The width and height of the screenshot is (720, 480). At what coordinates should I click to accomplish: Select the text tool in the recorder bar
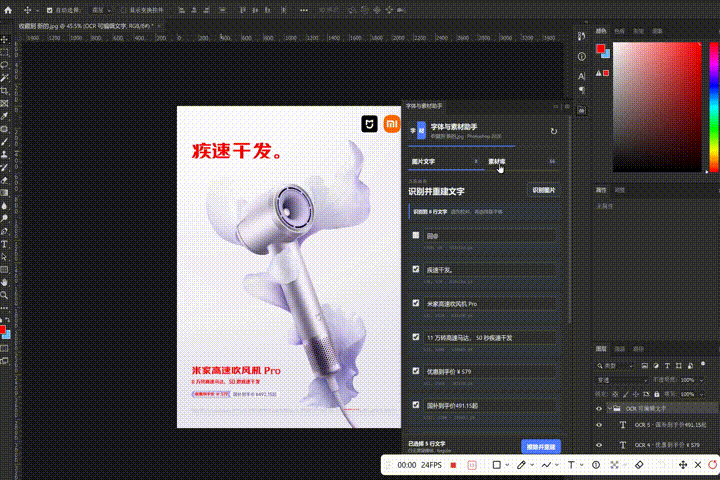coord(571,465)
